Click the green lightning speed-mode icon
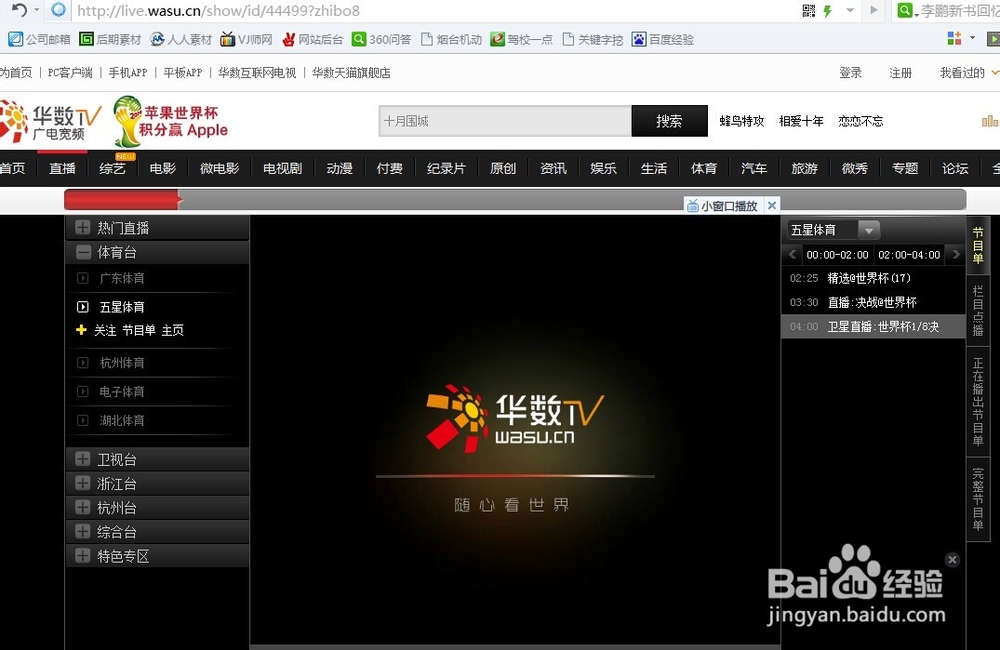 click(828, 11)
